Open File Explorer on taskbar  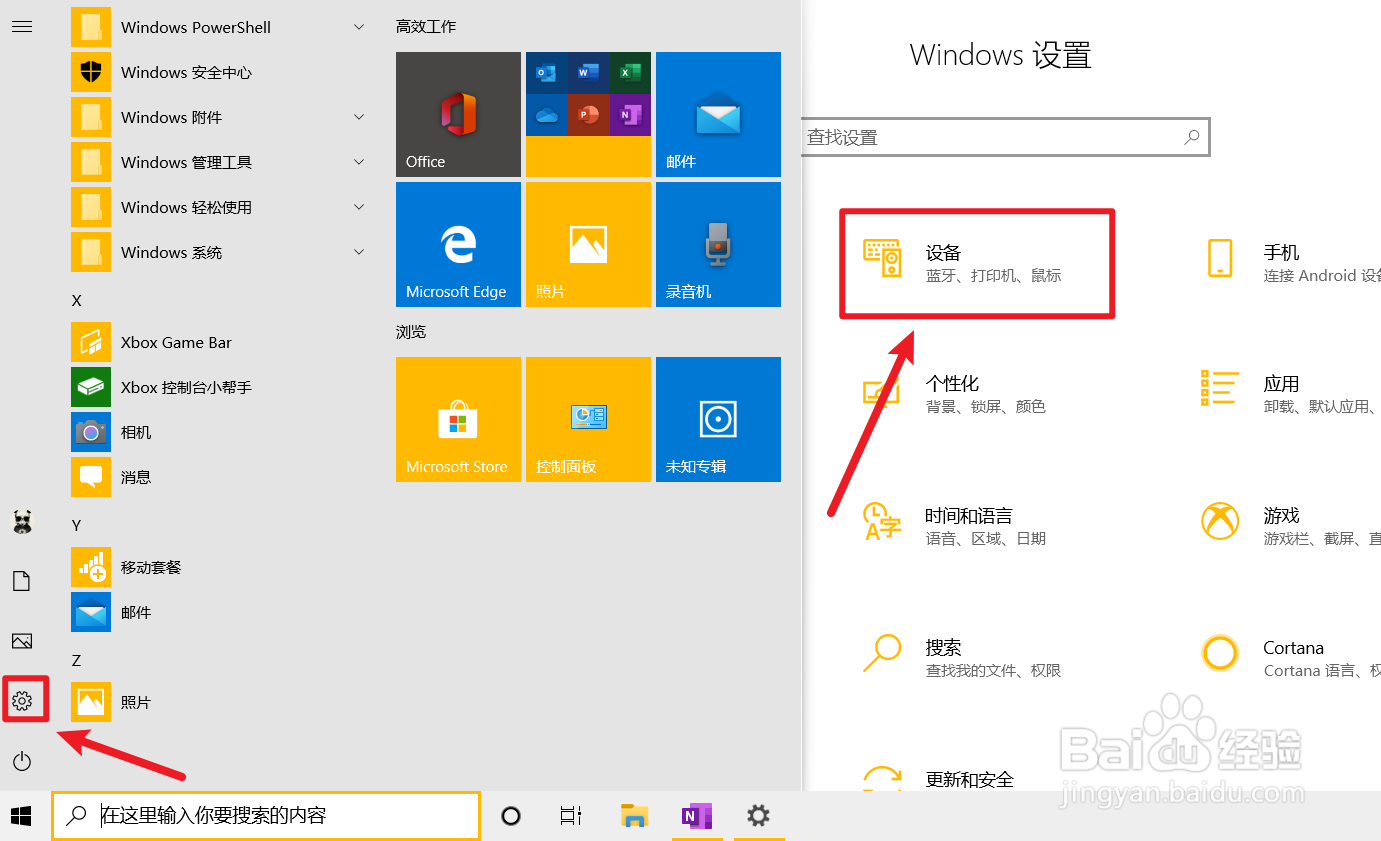pyautogui.click(x=634, y=816)
